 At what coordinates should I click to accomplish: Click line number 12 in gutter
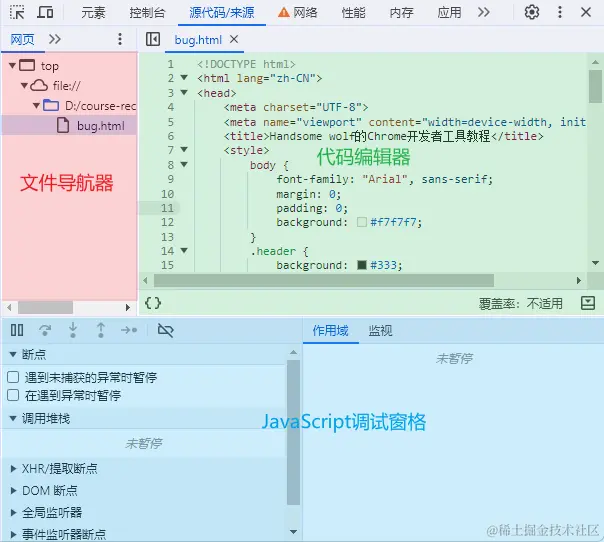(167, 222)
